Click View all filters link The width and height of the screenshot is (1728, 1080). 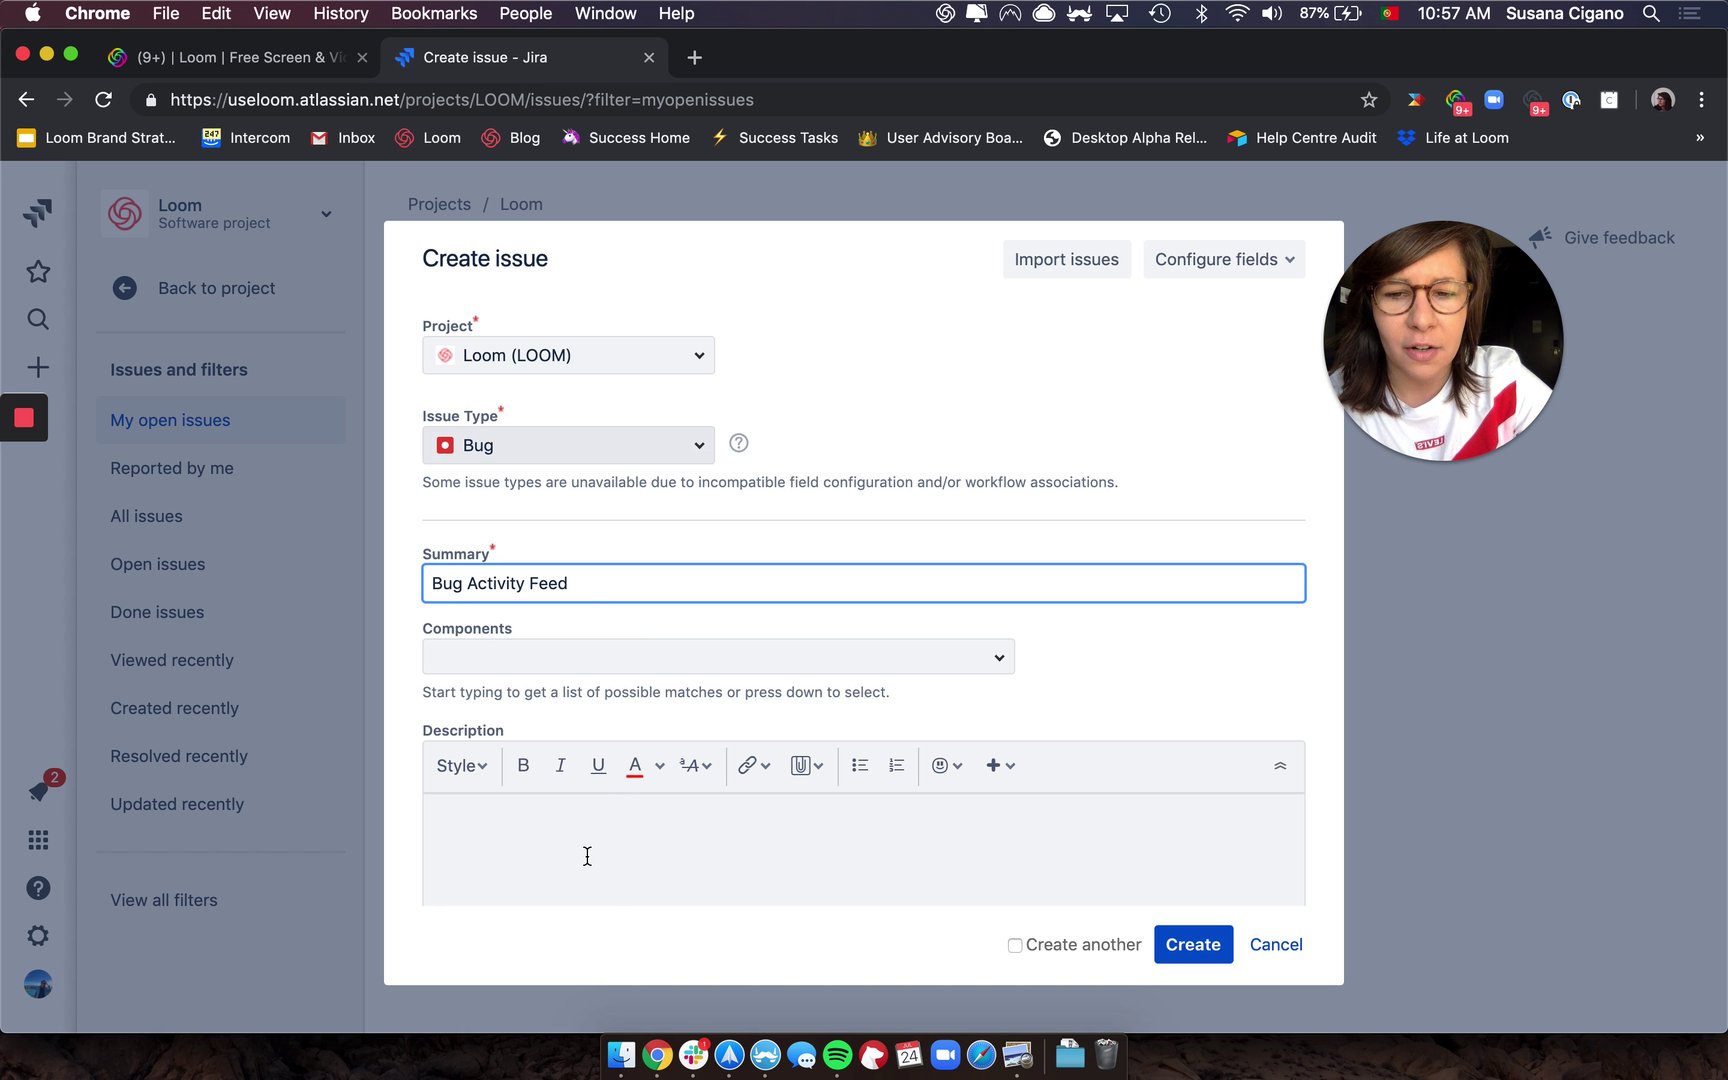[x=164, y=900]
